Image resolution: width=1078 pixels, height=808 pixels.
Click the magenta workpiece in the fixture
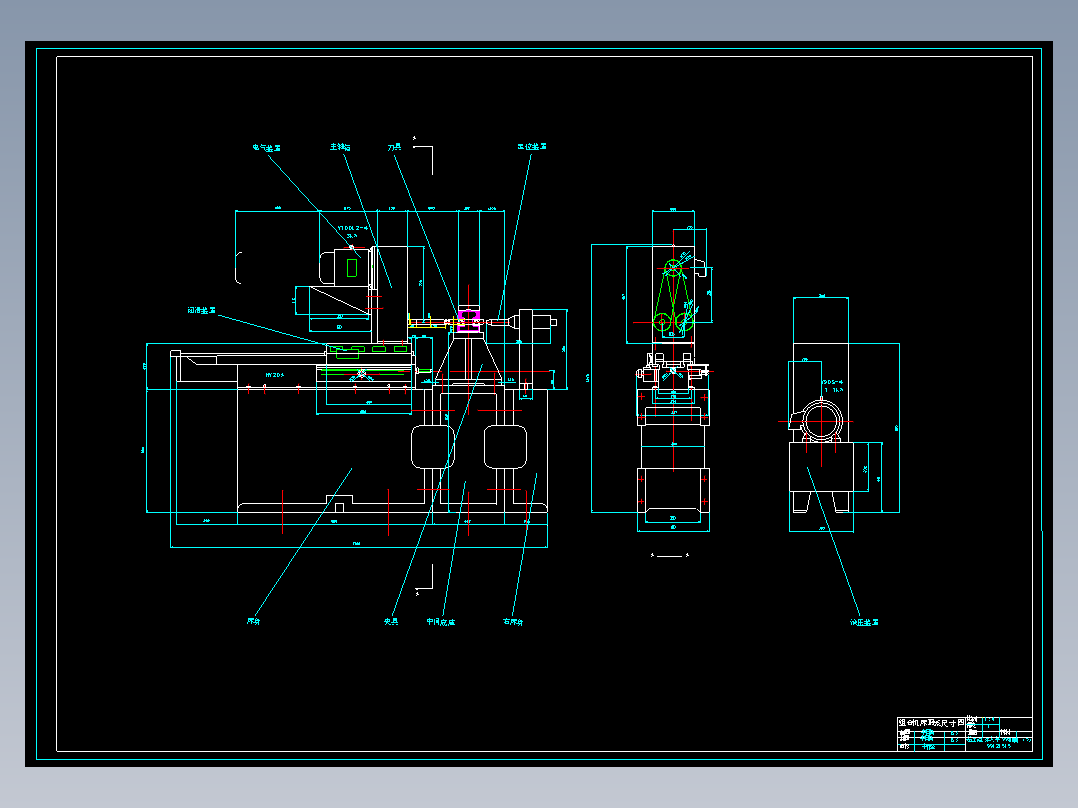468,321
